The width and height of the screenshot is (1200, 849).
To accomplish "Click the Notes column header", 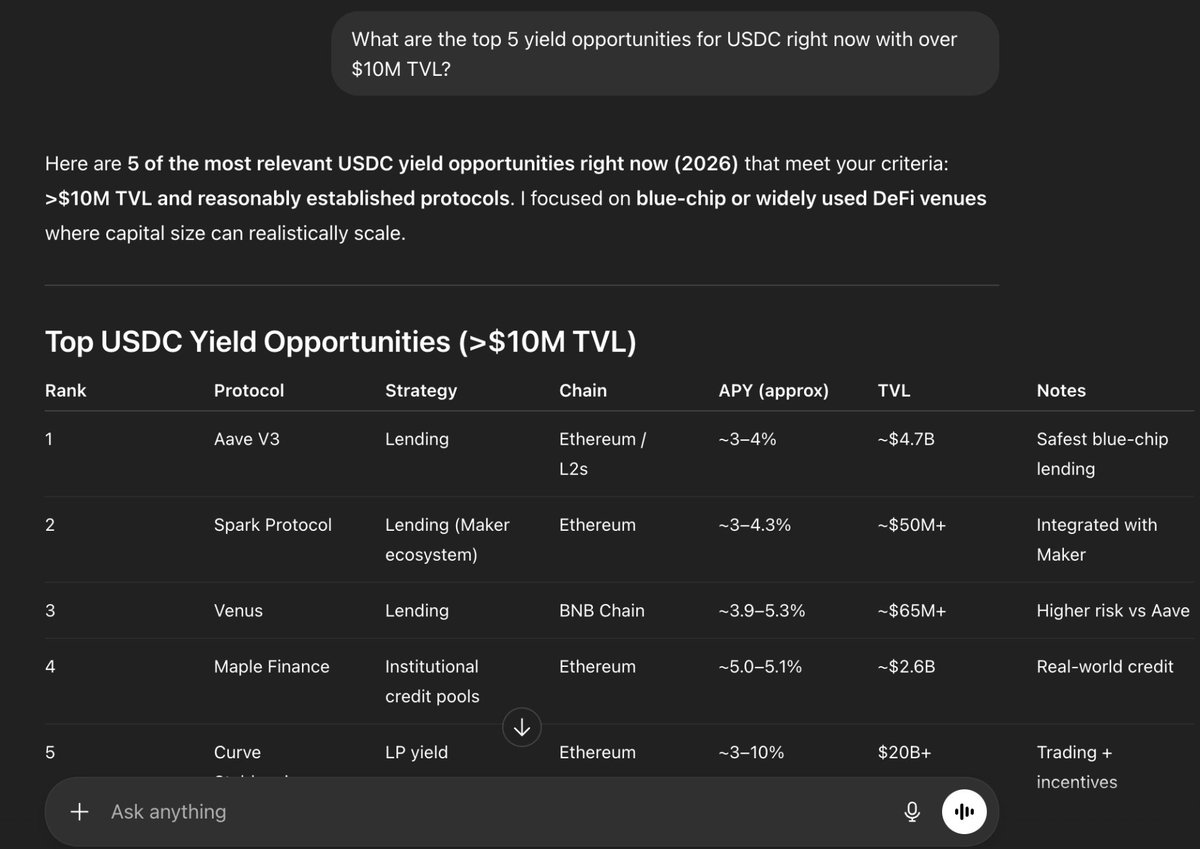I will (1061, 391).
